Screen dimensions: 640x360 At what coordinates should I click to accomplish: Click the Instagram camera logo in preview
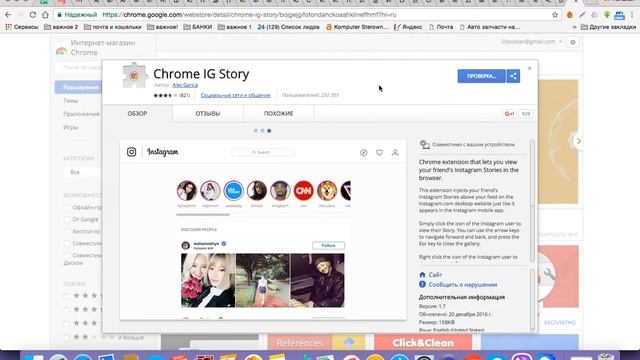tap(131, 152)
